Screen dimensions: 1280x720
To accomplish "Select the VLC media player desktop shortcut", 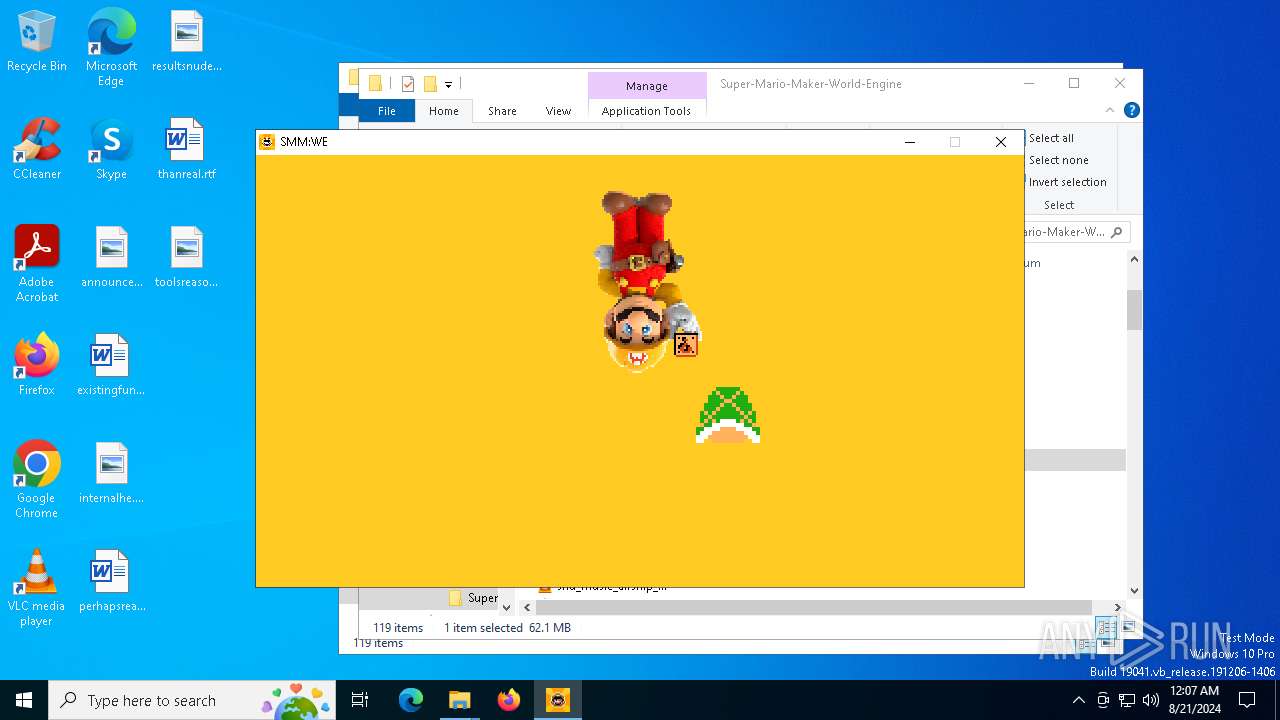I will click(x=37, y=588).
